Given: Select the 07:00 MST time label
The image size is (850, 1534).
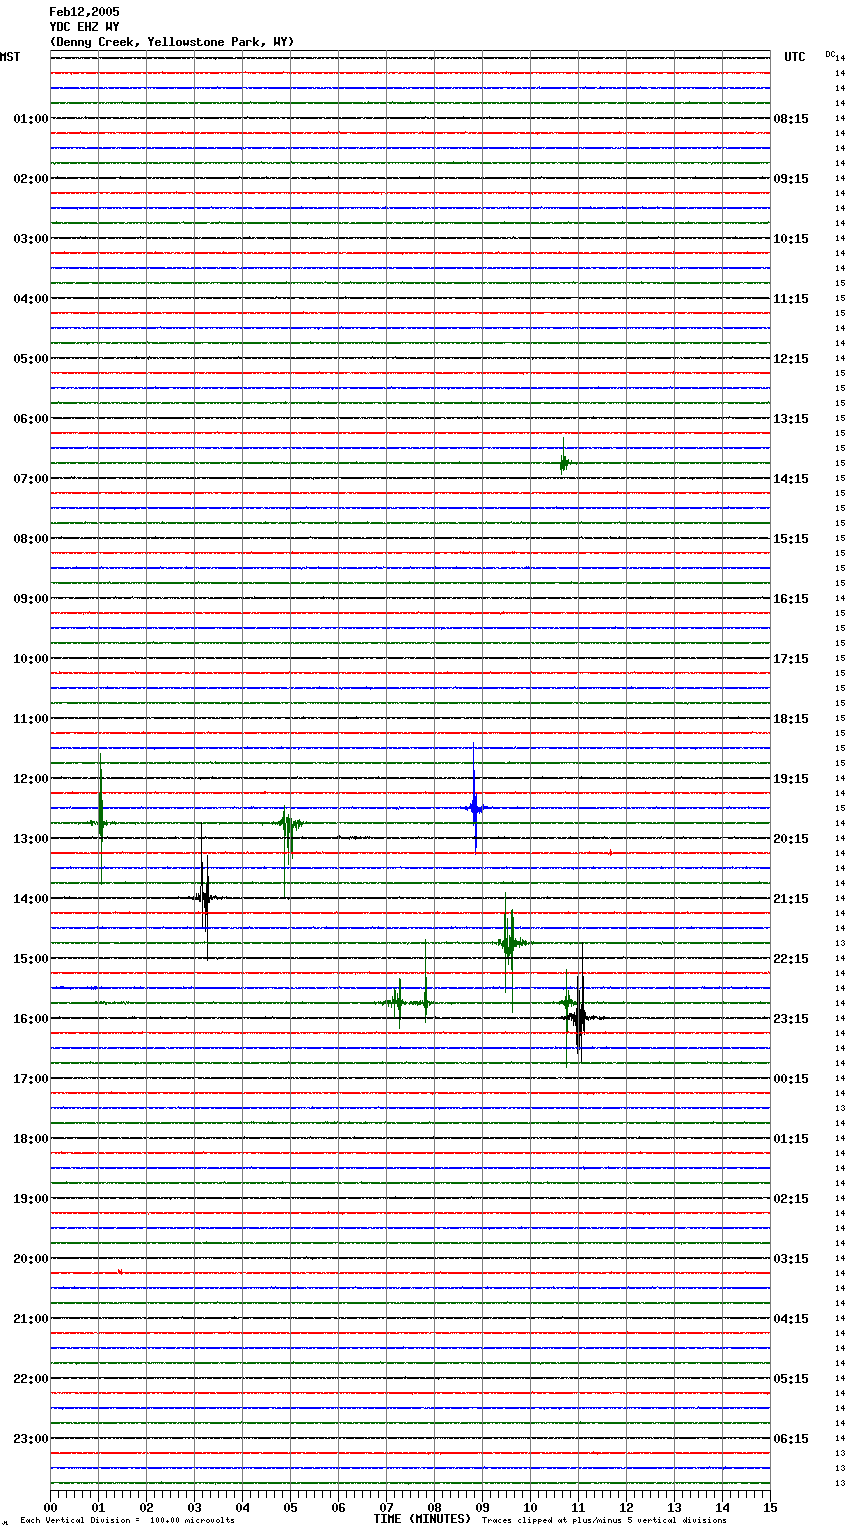Looking at the screenshot, I should tap(30, 479).
